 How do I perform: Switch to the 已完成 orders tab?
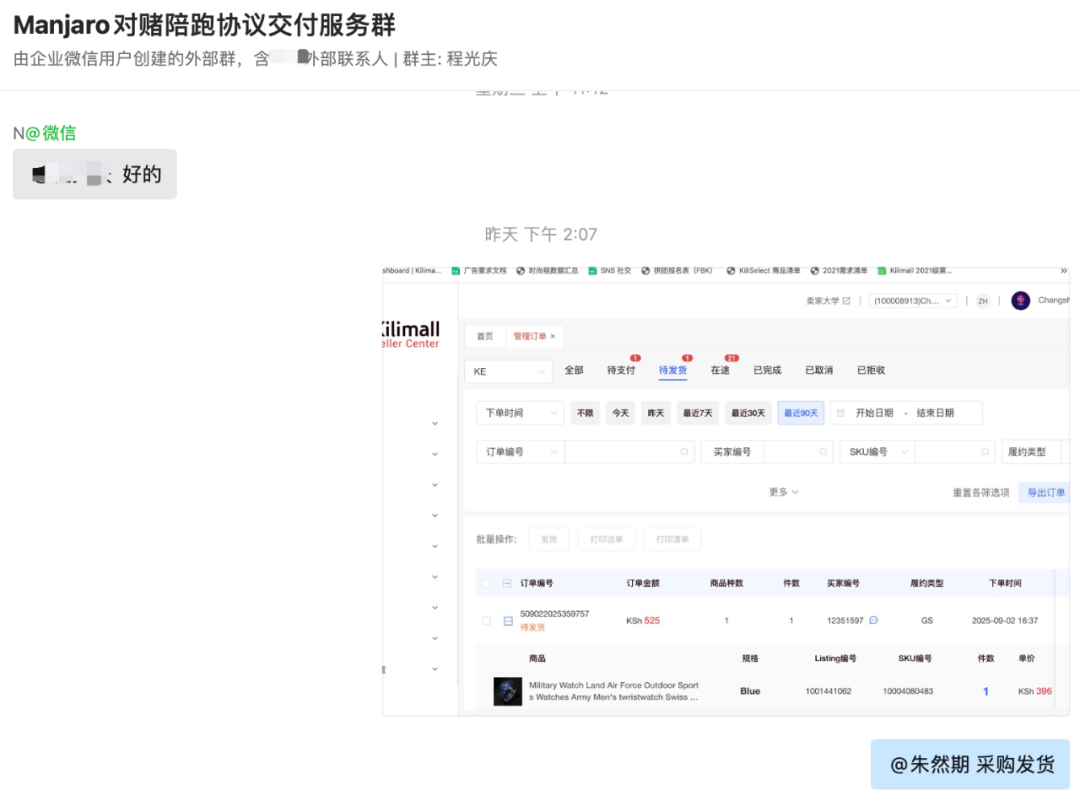point(767,370)
